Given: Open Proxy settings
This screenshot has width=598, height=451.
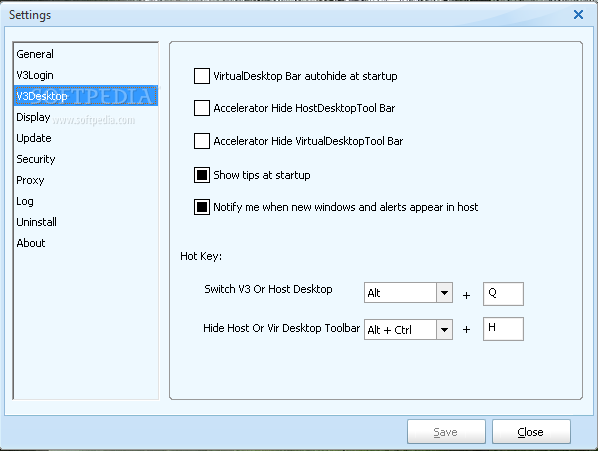Looking at the screenshot, I should (86, 180).
